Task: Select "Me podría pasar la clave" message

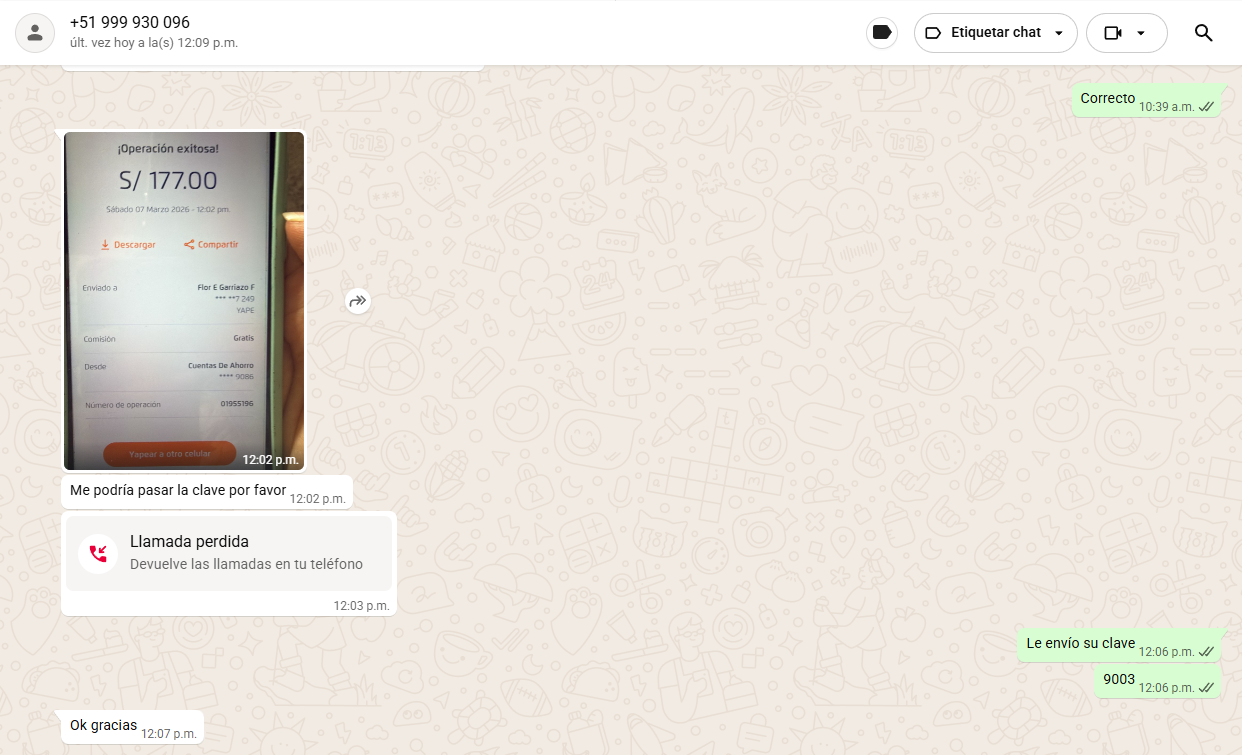Action: [178, 491]
